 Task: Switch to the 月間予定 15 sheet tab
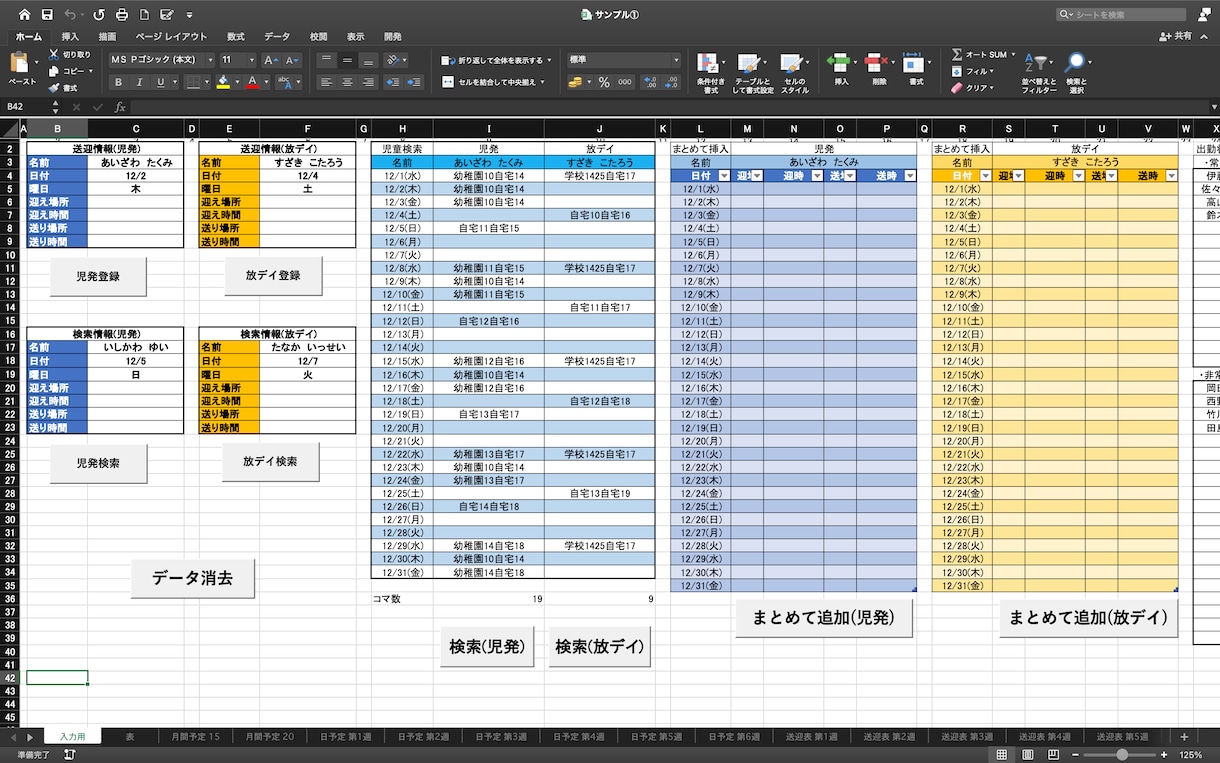(x=194, y=736)
